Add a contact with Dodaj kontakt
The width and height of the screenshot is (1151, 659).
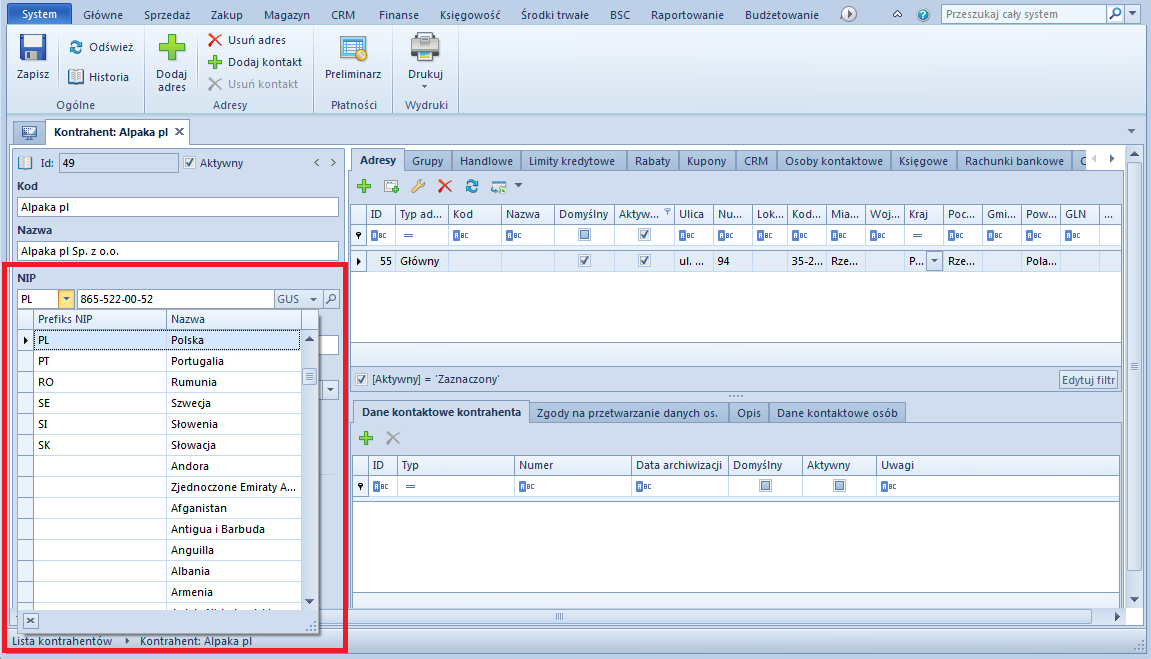255,62
